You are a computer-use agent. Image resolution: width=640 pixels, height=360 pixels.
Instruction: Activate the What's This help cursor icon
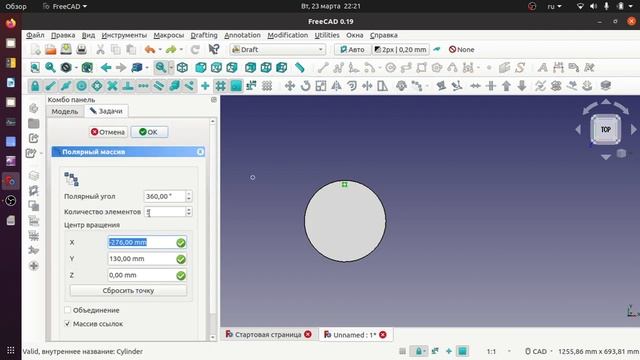click(x=214, y=50)
